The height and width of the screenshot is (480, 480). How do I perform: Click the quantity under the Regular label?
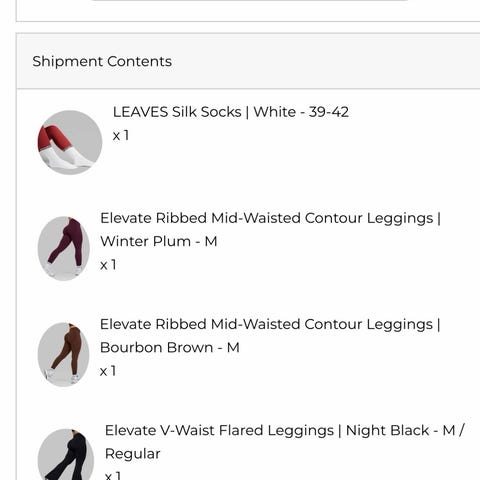(x=113, y=475)
